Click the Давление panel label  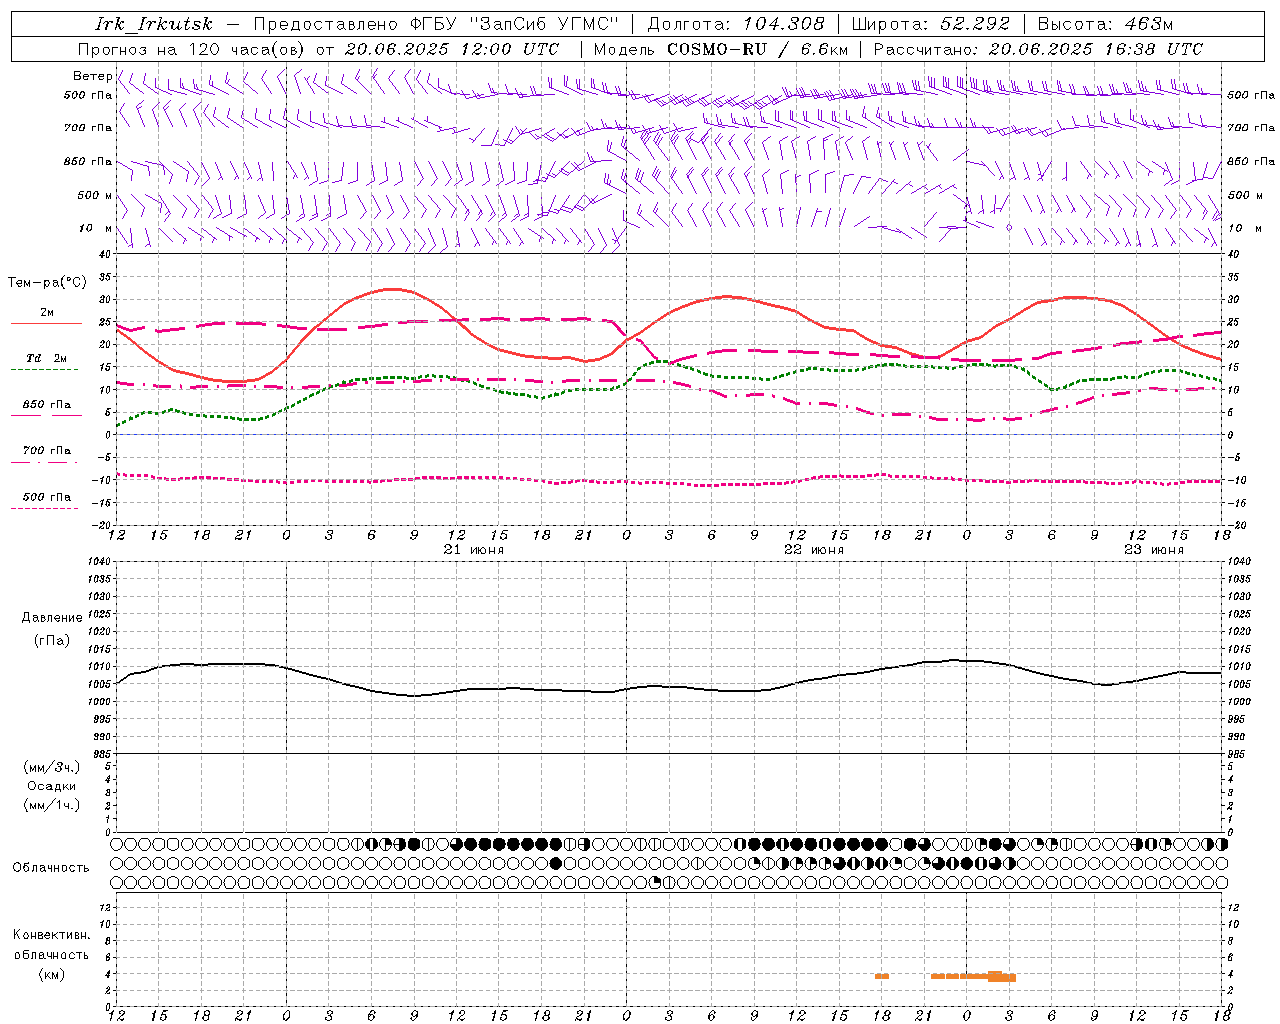coord(52,618)
